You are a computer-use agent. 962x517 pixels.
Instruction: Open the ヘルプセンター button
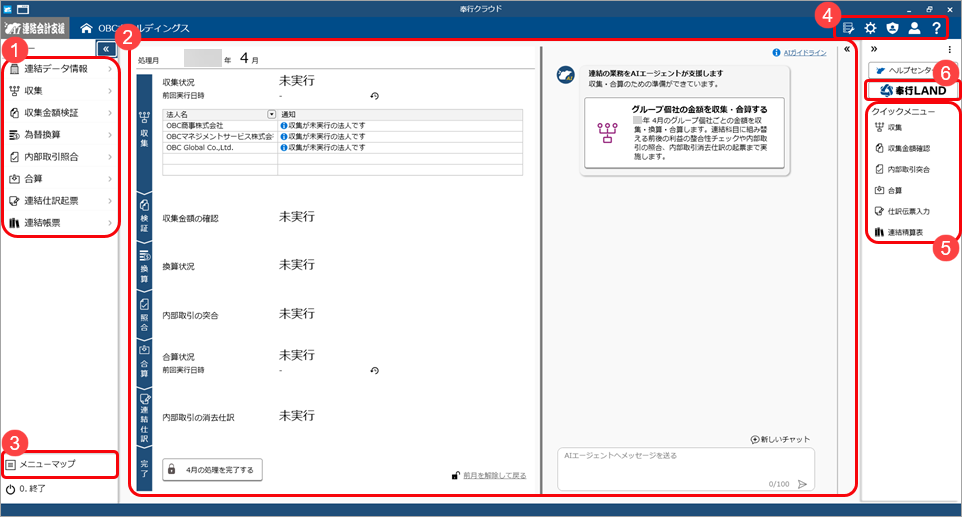coord(911,71)
